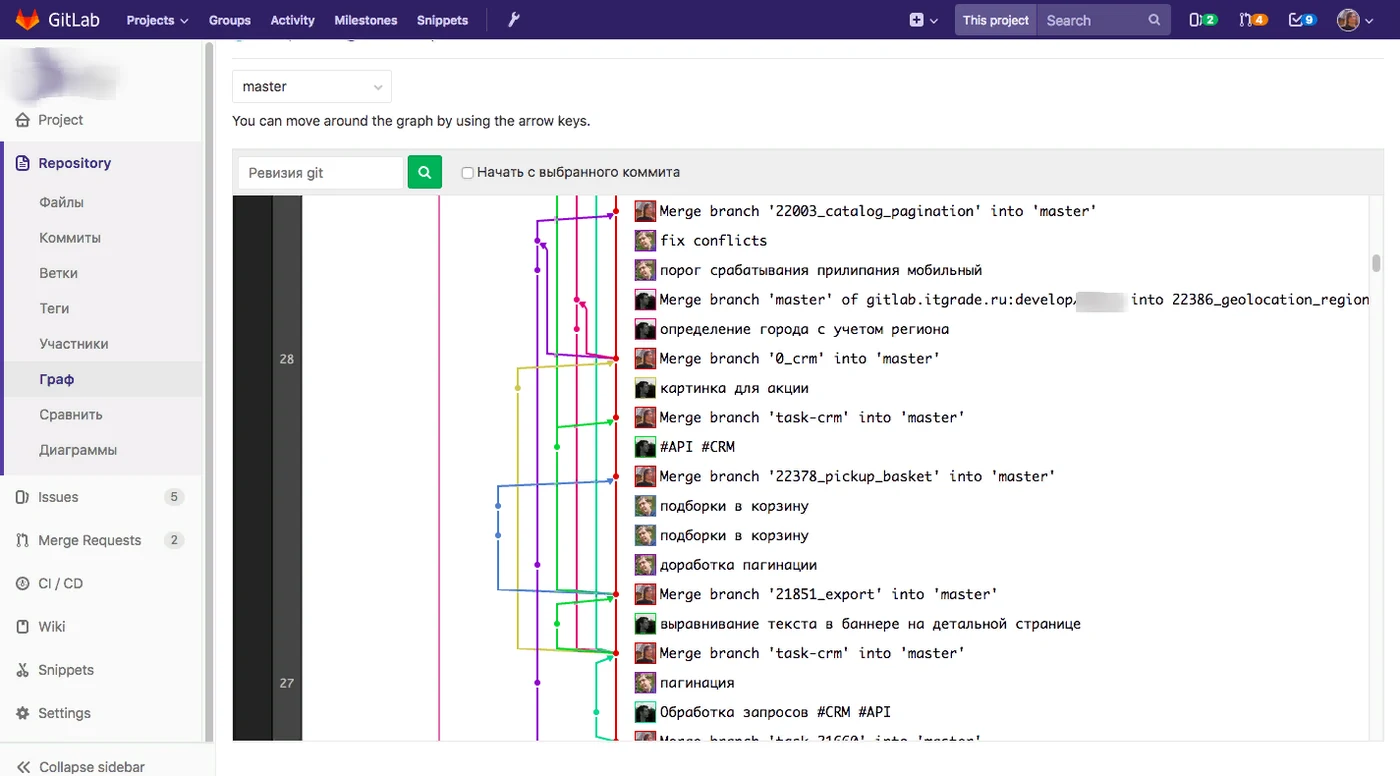Click the '#API #CRM' commit message
The width and height of the screenshot is (1400, 776).
(697, 447)
